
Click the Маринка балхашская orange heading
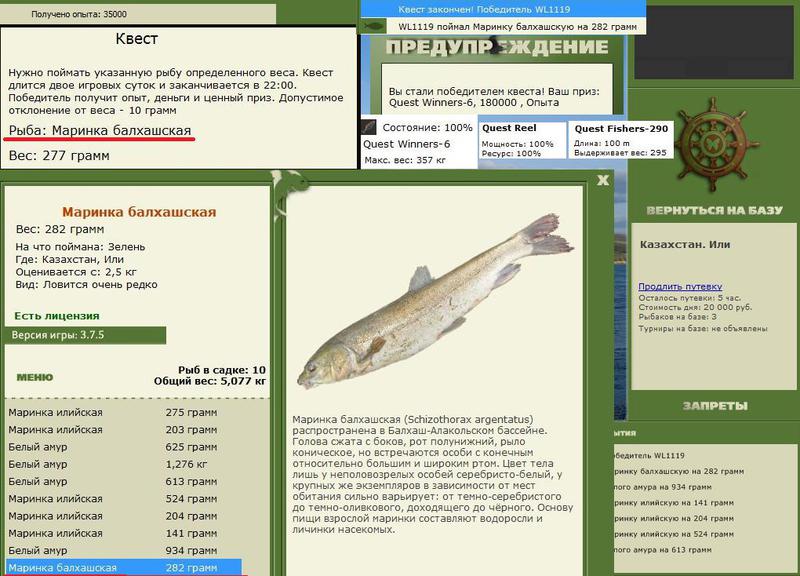coord(139,212)
